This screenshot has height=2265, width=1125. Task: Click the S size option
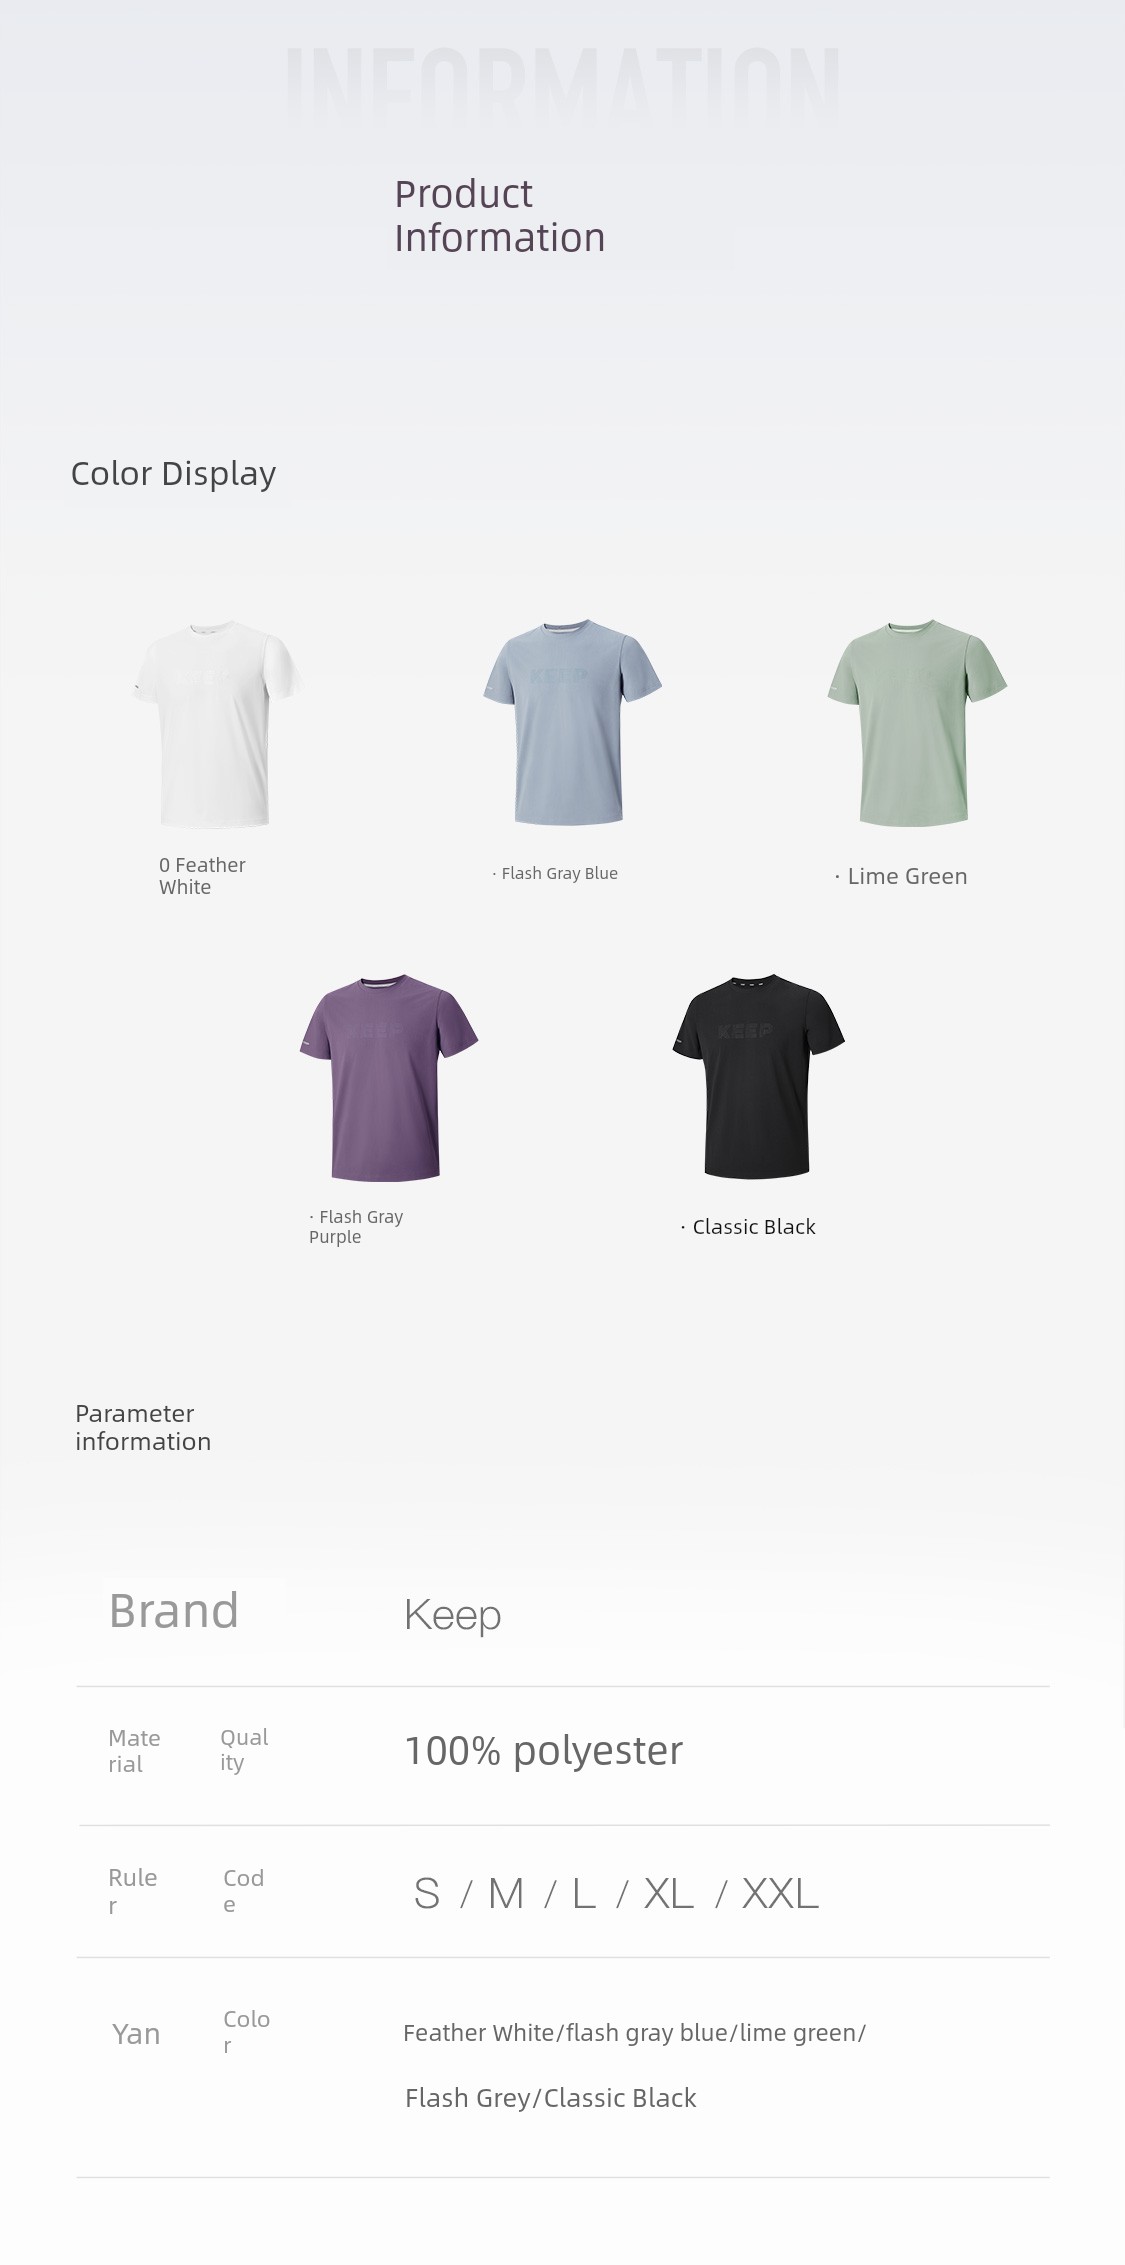click(427, 1894)
